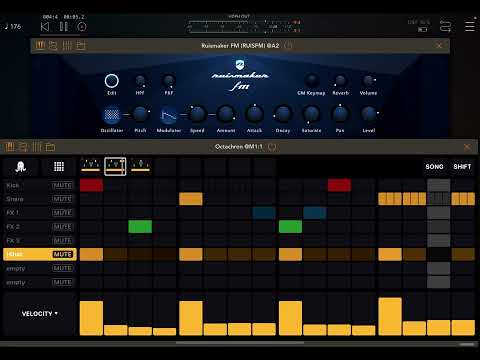Select the first pattern slot
This screenshot has height=360, width=480.
click(90, 166)
